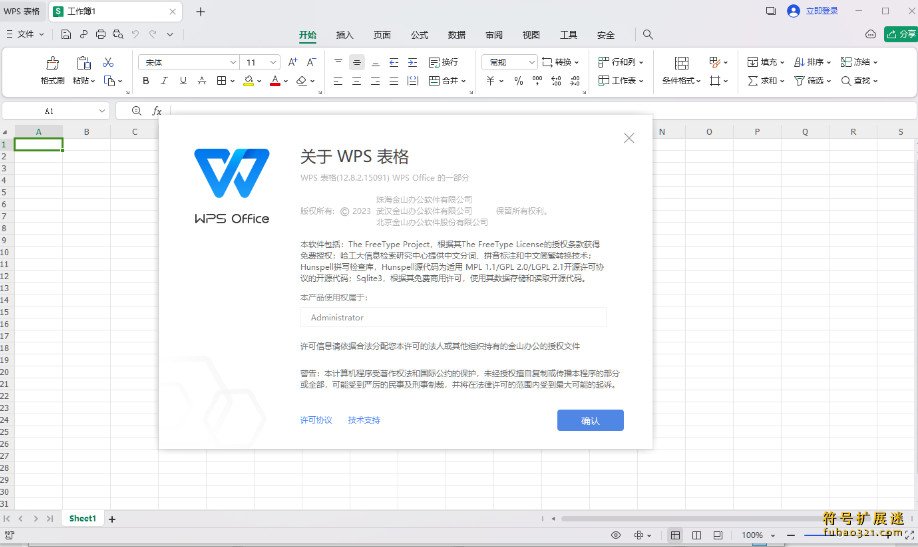Click the Sum (求和) sigma icon

(753, 81)
